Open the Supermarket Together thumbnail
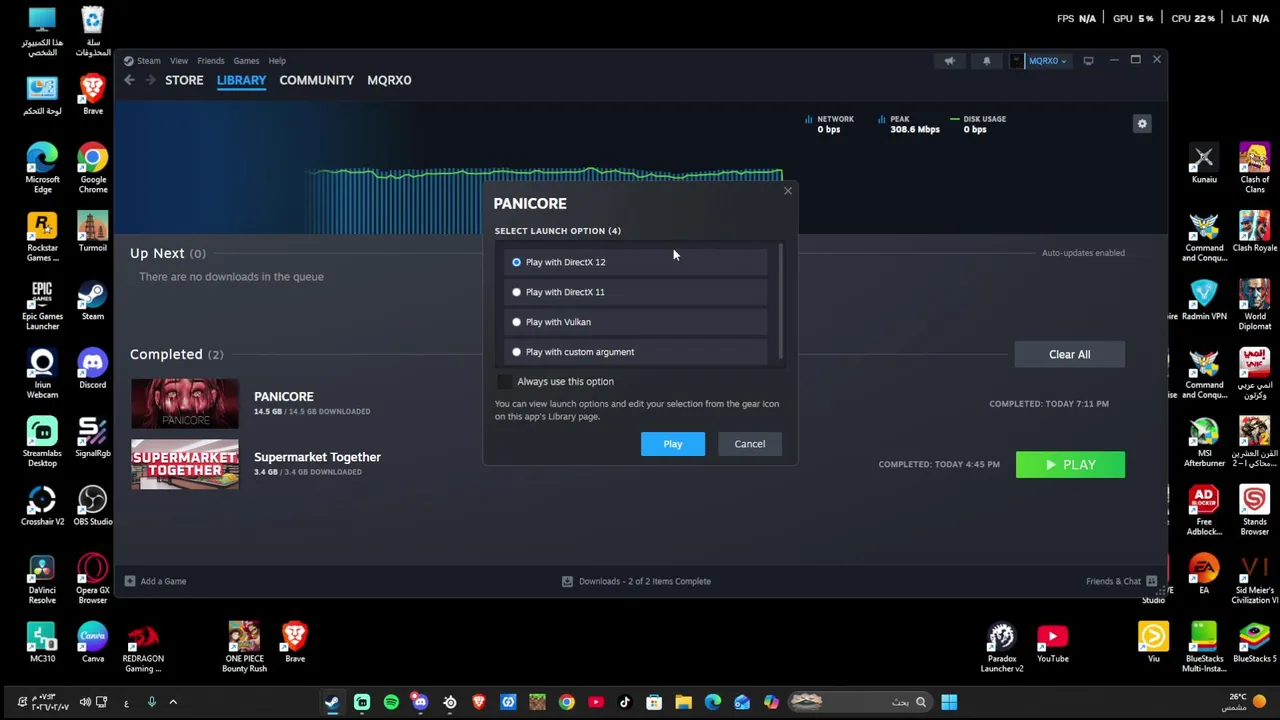 point(185,464)
